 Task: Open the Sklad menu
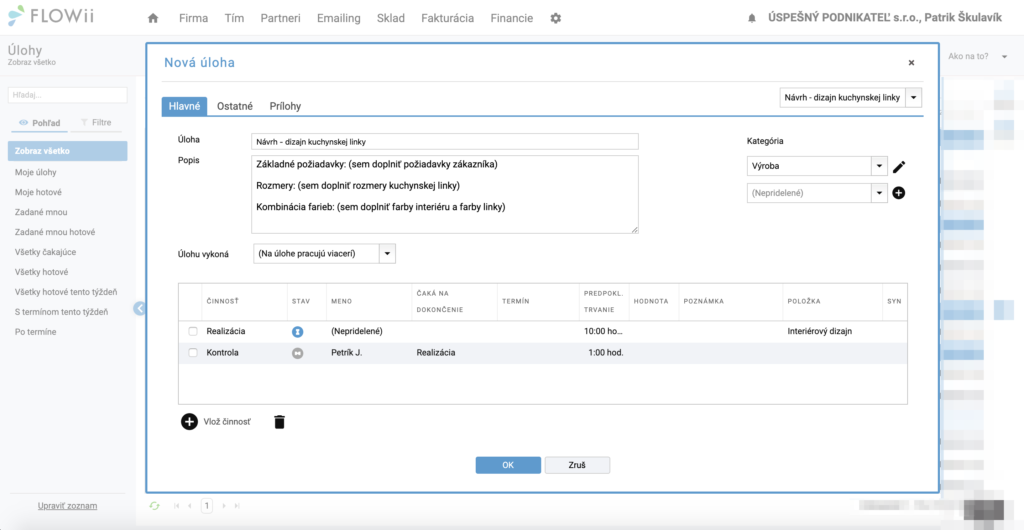coord(391,18)
